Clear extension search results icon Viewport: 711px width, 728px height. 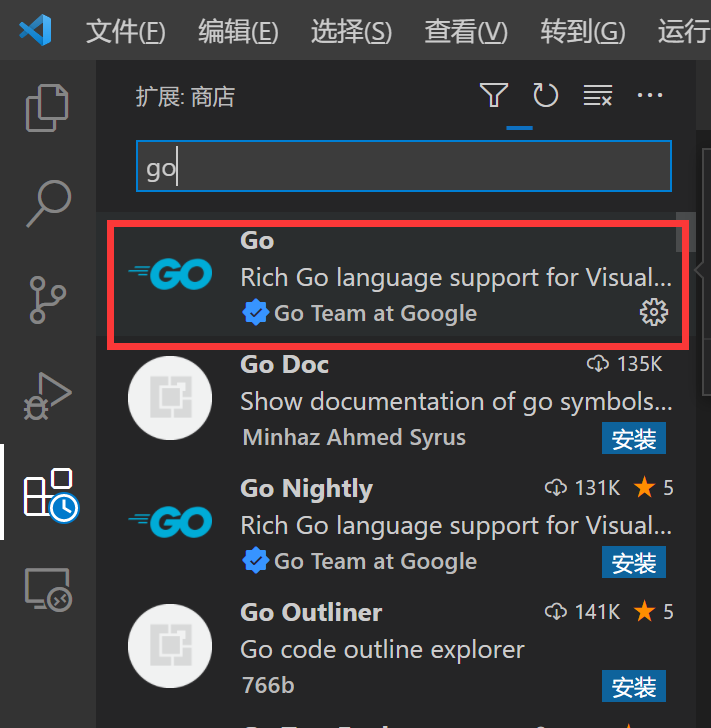[598, 95]
